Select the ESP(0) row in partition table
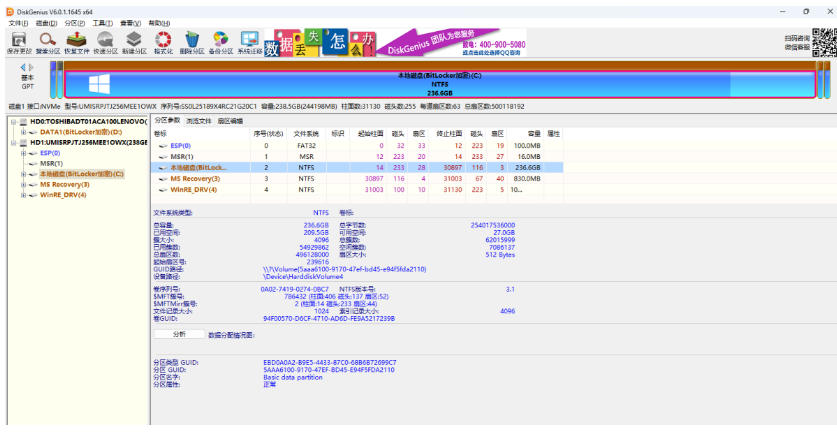 click(182, 146)
